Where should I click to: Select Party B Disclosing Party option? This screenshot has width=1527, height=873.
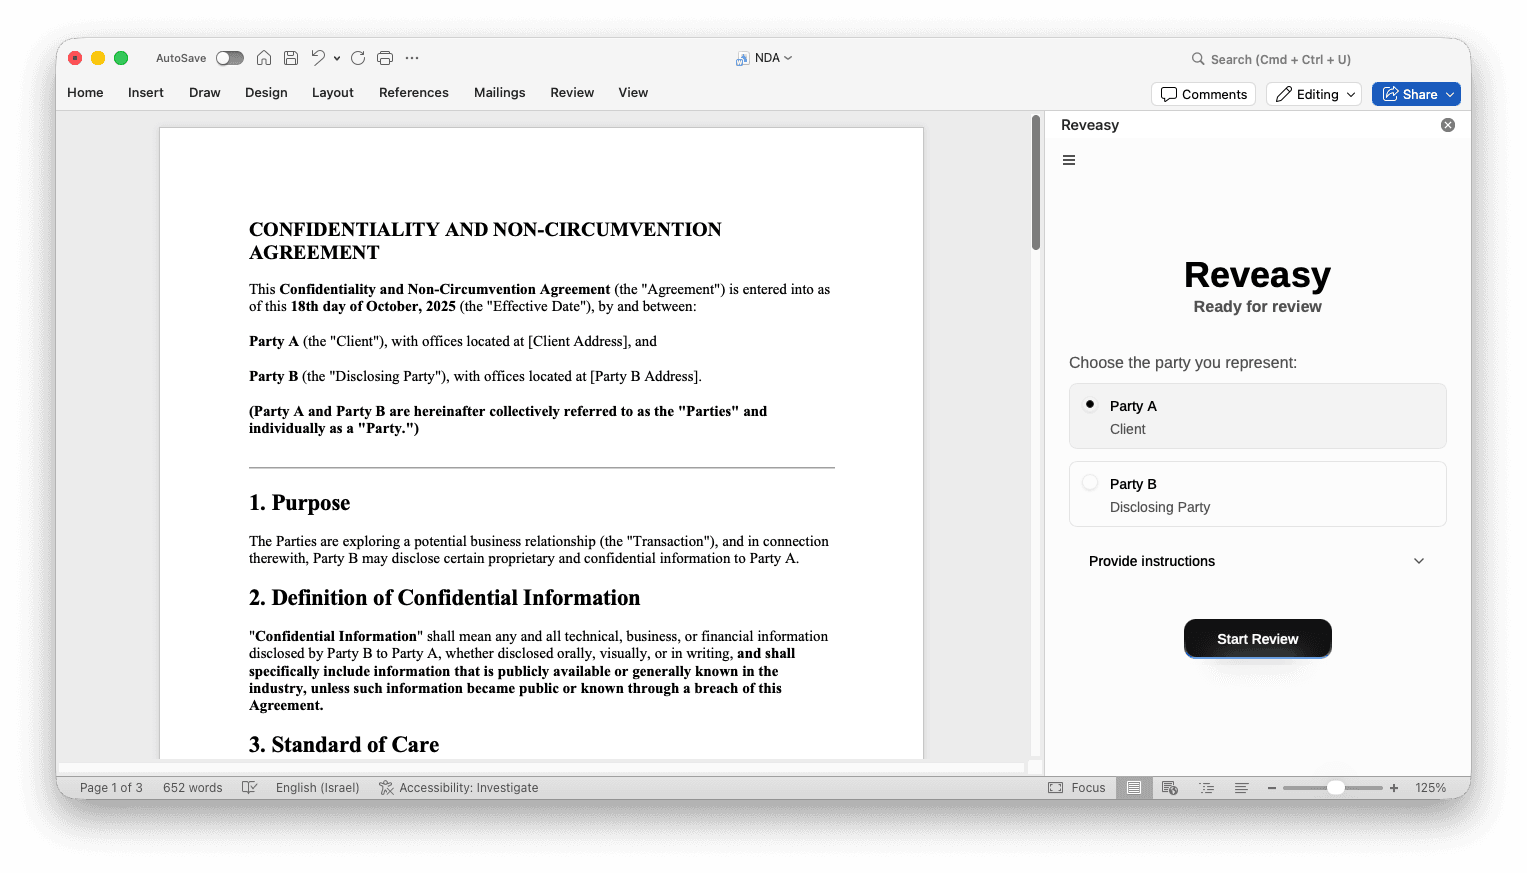pyautogui.click(x=1257, y=494)
